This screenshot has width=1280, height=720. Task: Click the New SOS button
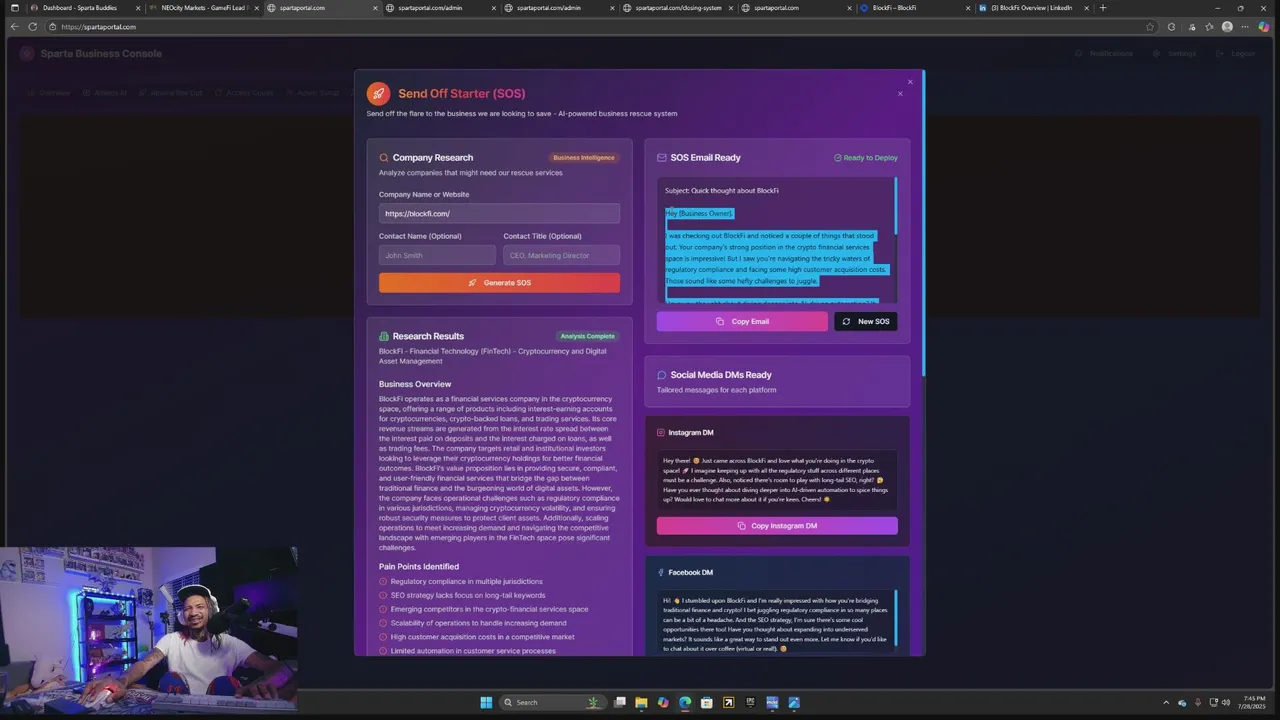click(x=865, y=321)
